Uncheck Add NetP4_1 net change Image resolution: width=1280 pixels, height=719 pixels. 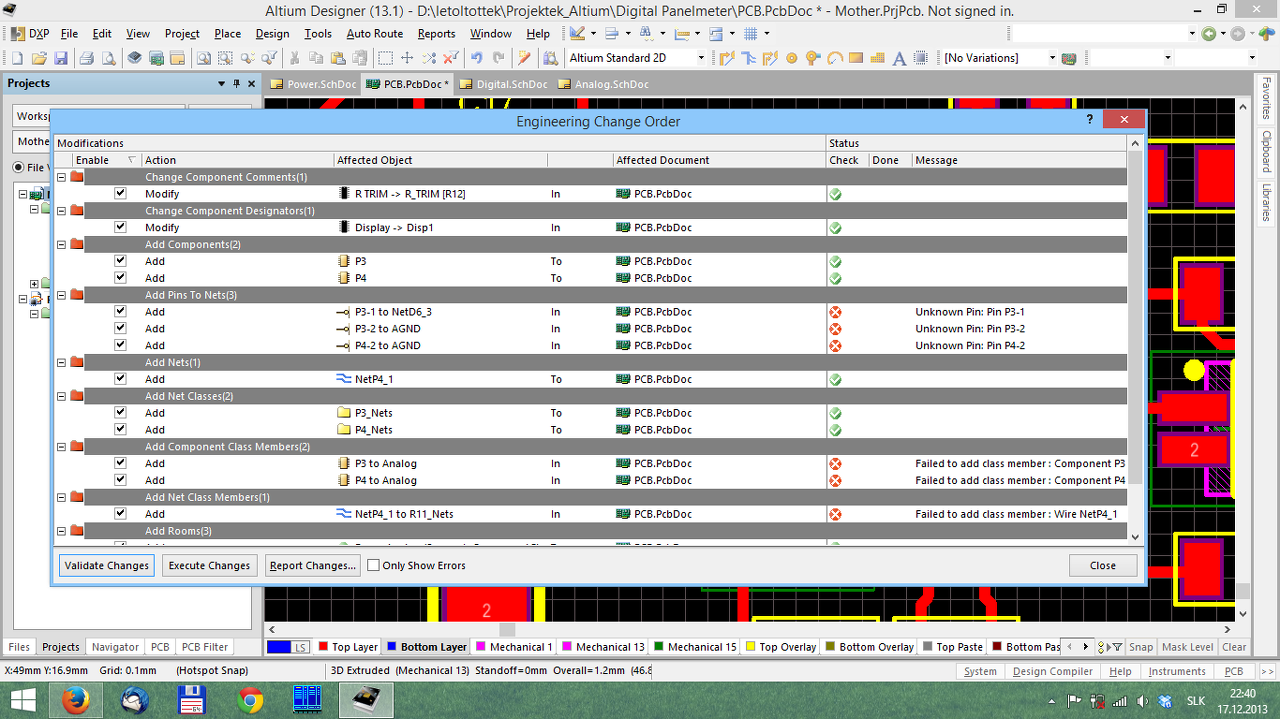coord(120,379)
